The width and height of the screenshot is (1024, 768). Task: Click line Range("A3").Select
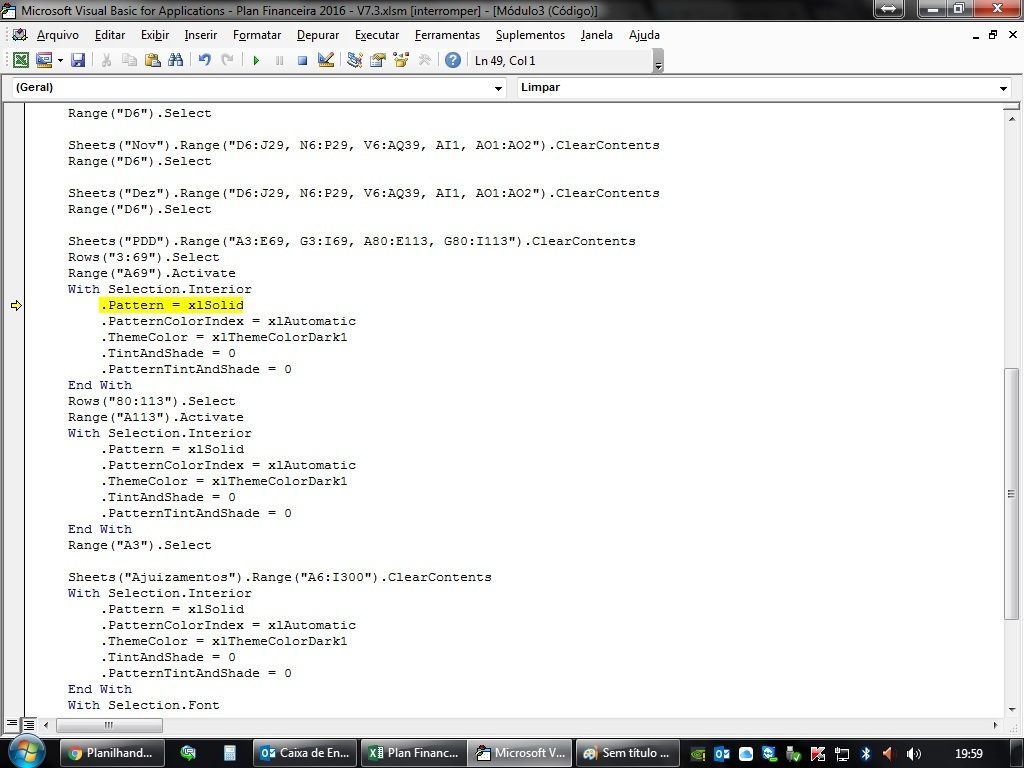pos(140,545)
